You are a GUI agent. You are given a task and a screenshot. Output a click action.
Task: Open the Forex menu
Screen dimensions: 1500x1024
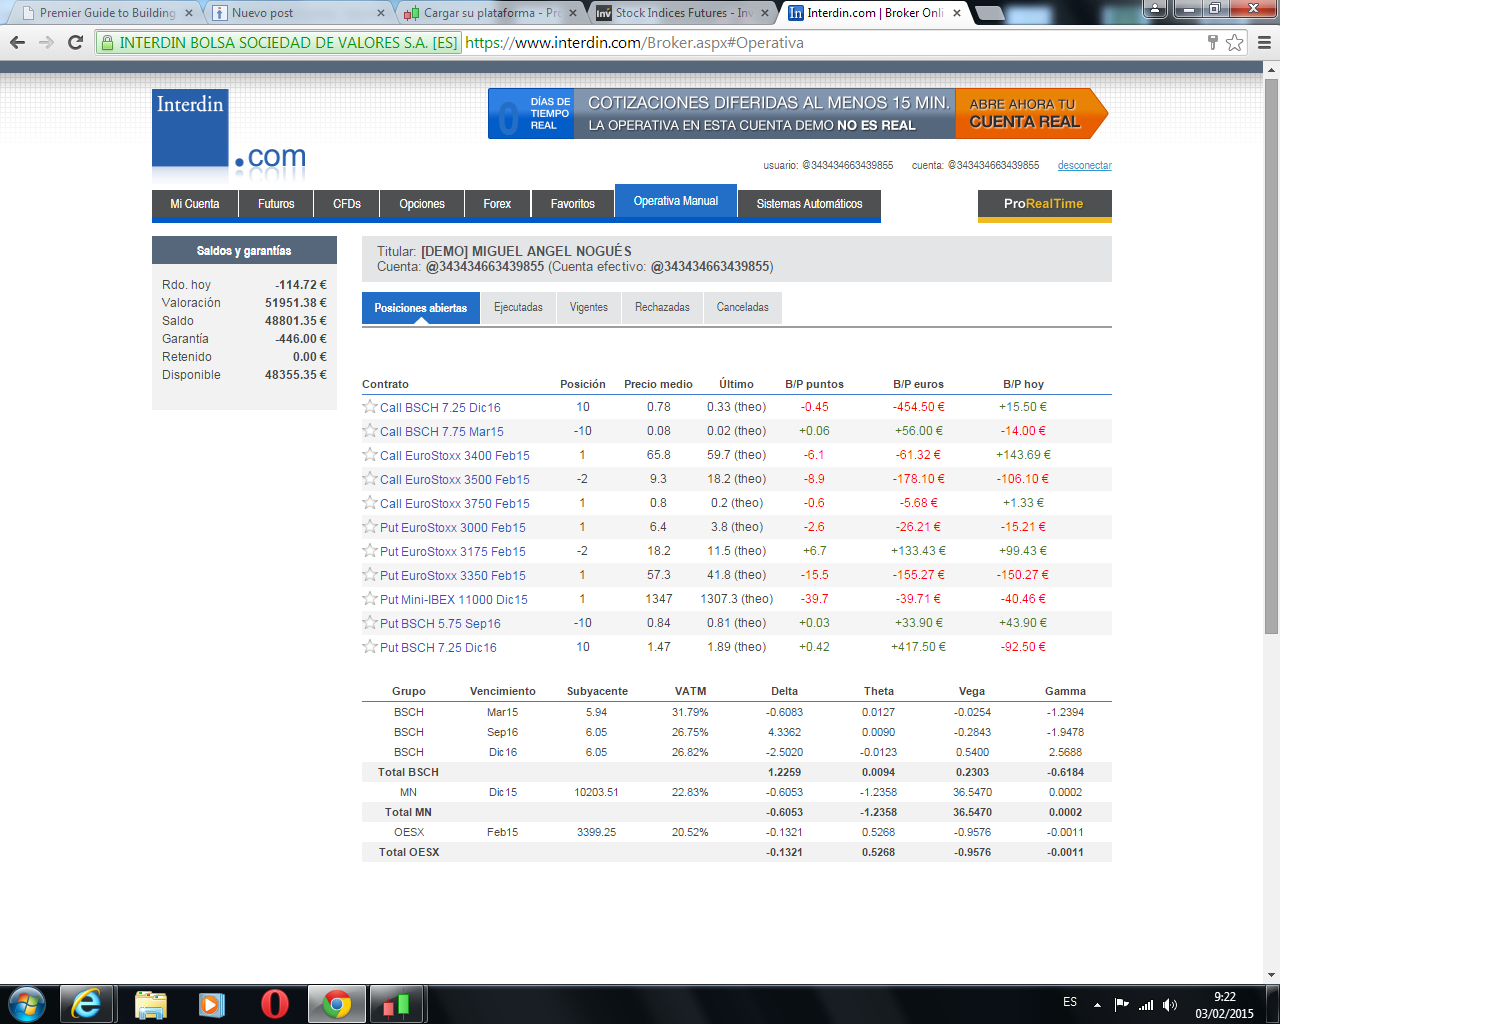497,204
